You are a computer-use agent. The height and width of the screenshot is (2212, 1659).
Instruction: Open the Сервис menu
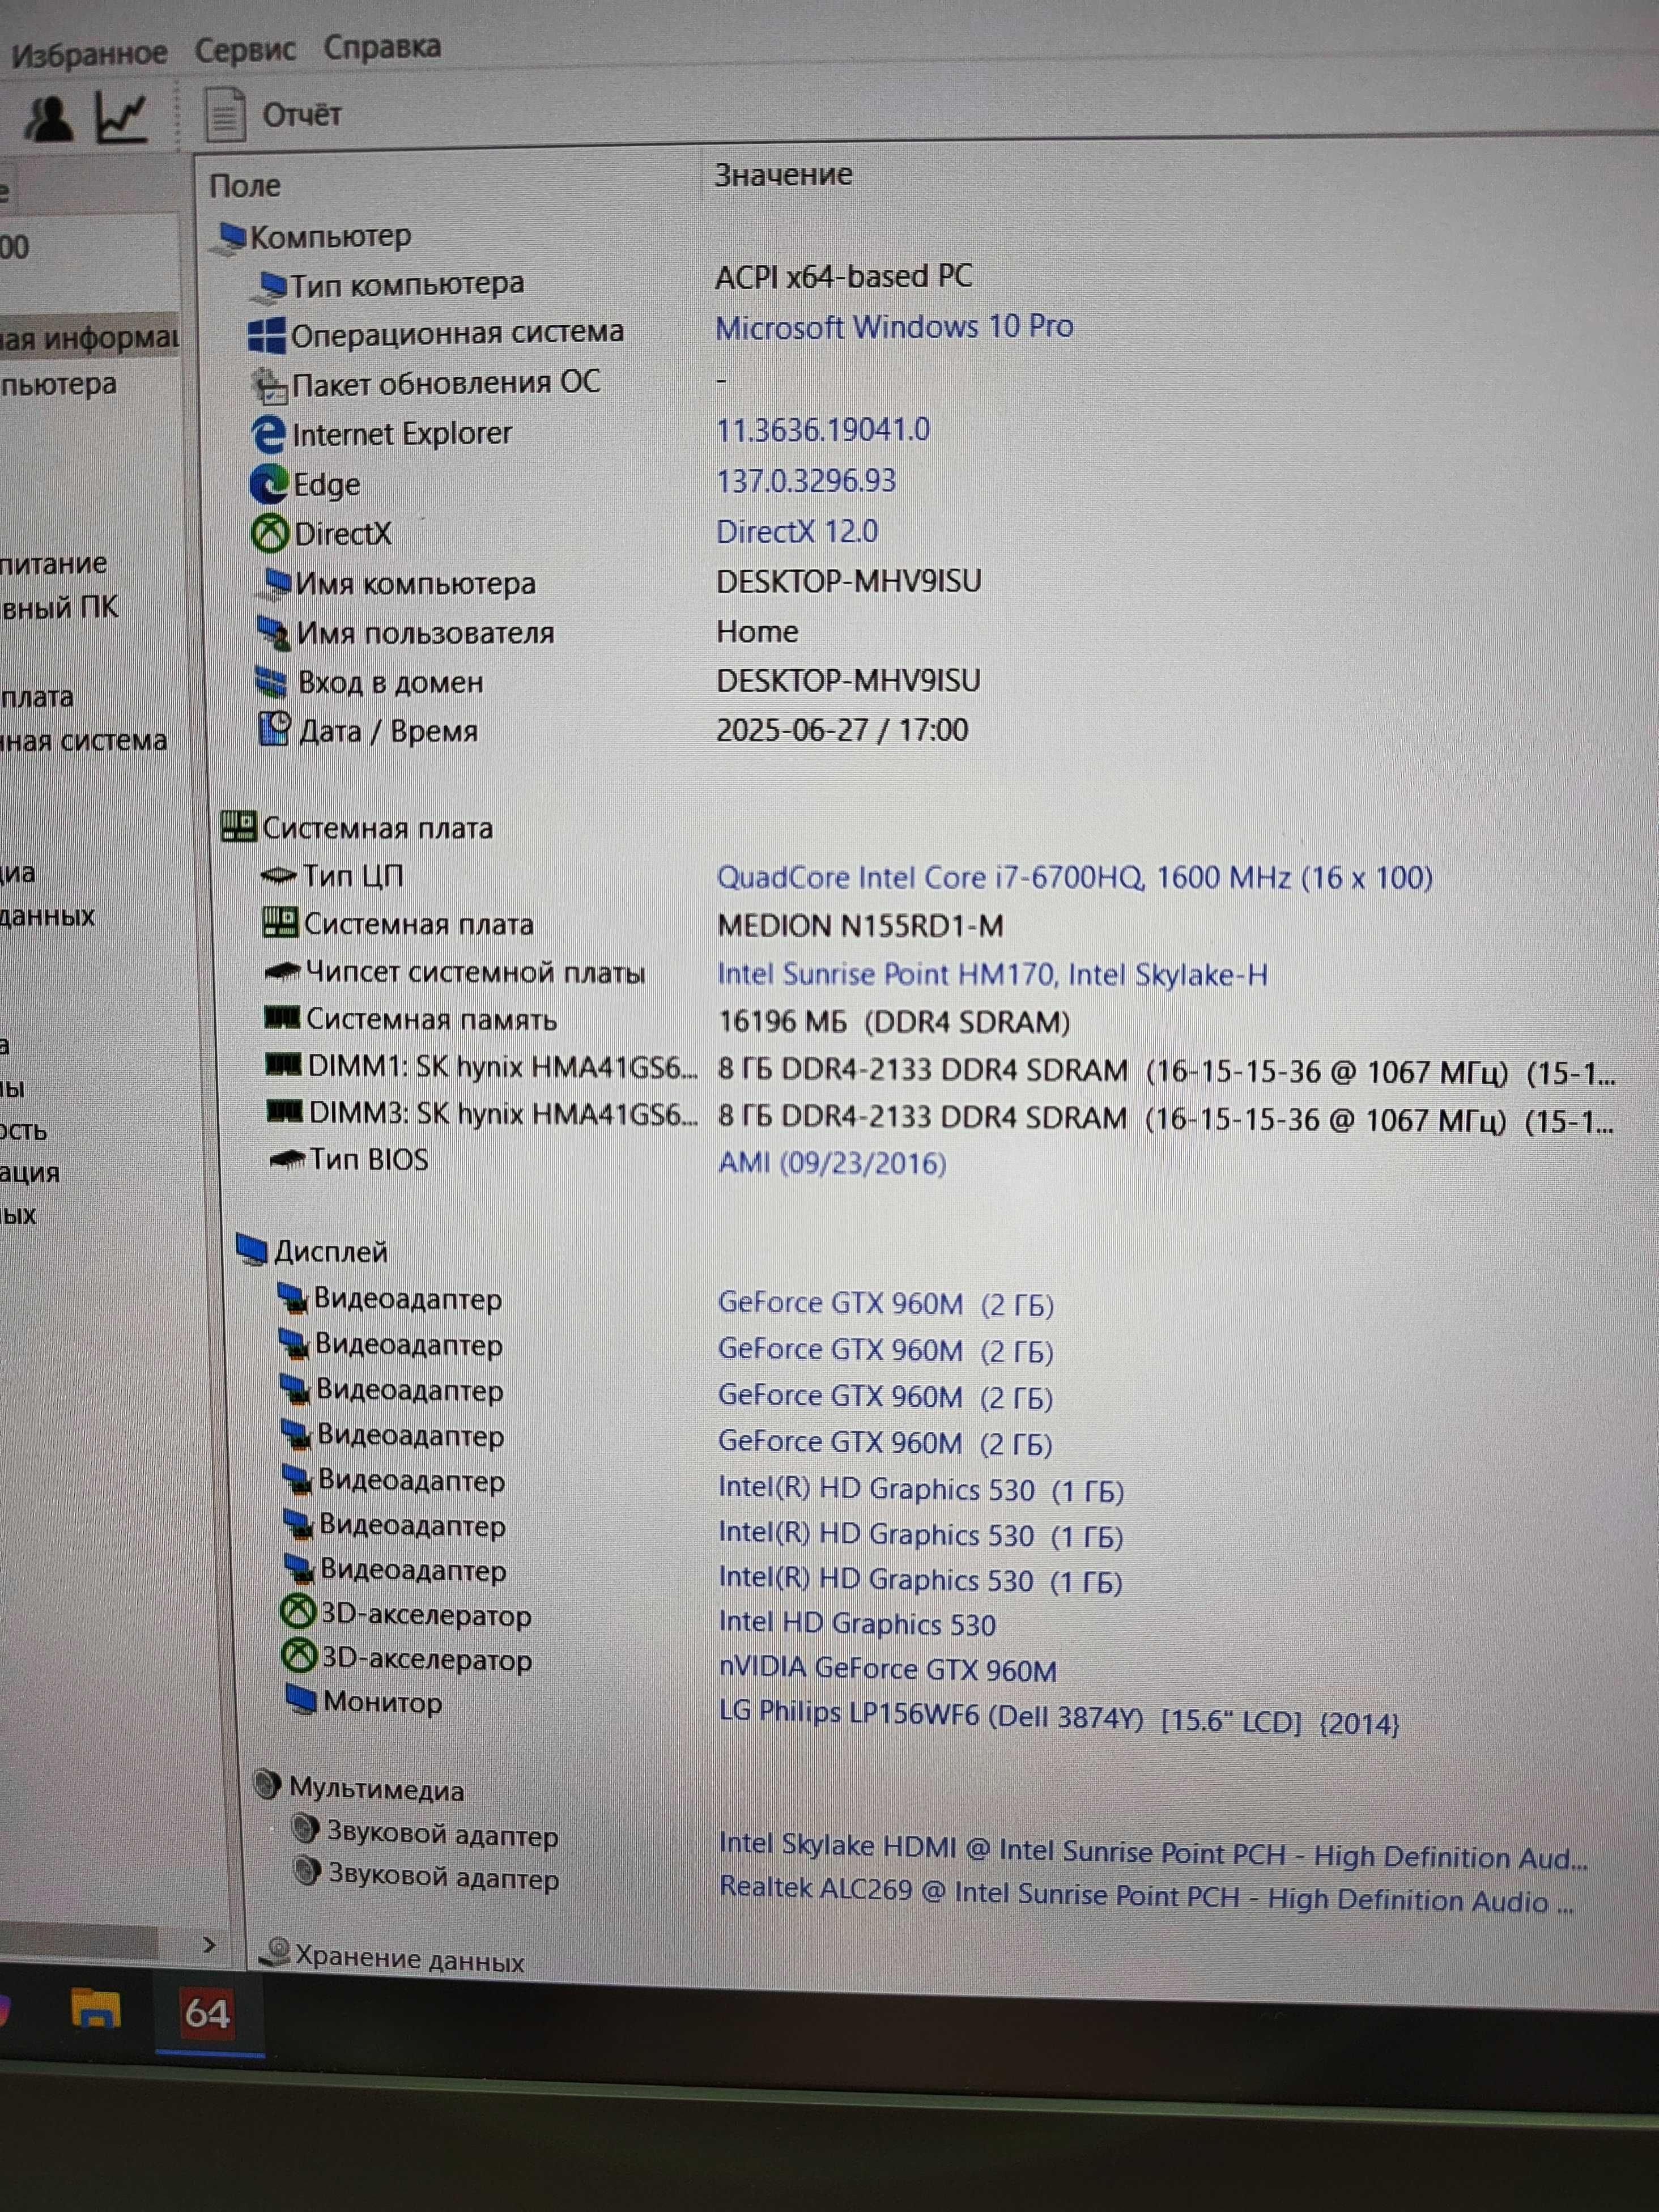point(245,49)
